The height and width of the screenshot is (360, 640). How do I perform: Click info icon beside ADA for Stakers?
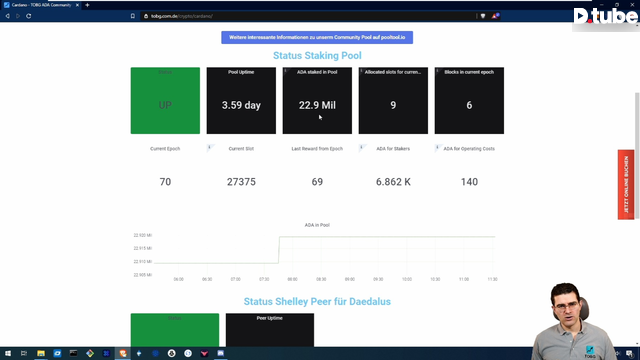coord(361,147)
